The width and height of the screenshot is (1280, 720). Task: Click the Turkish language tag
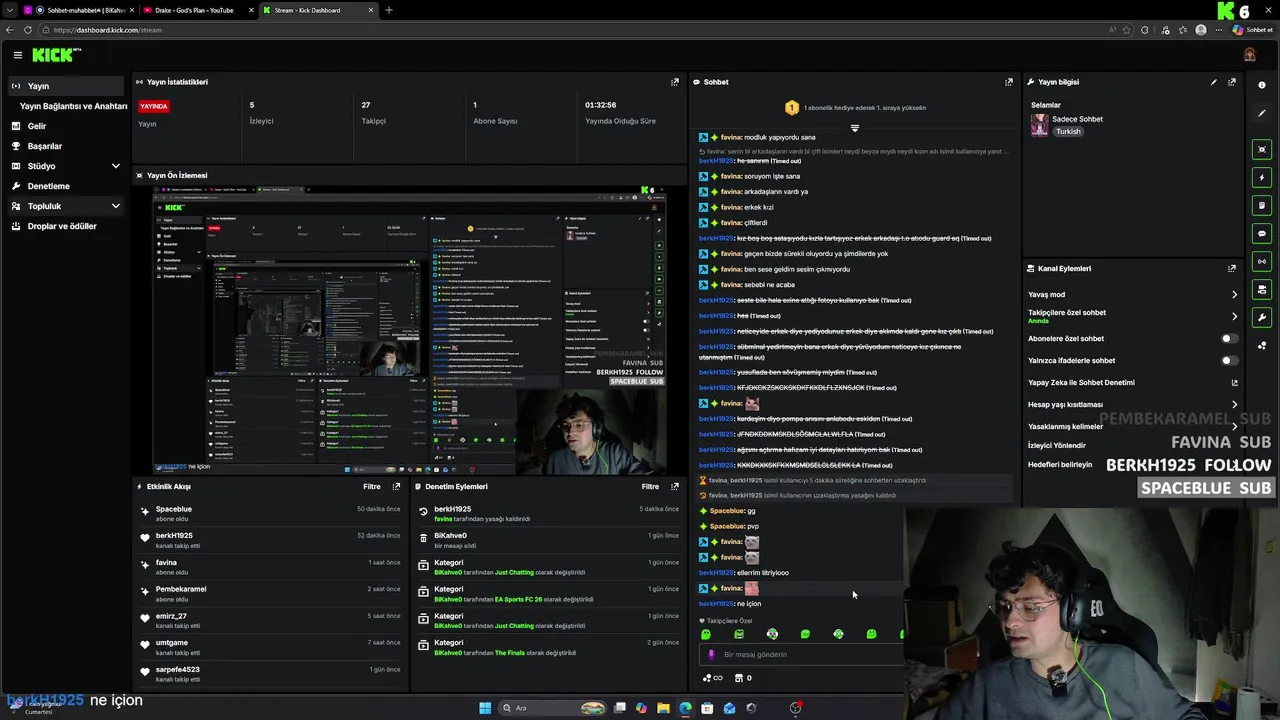pyautogui.click(x=1068, y=131)
